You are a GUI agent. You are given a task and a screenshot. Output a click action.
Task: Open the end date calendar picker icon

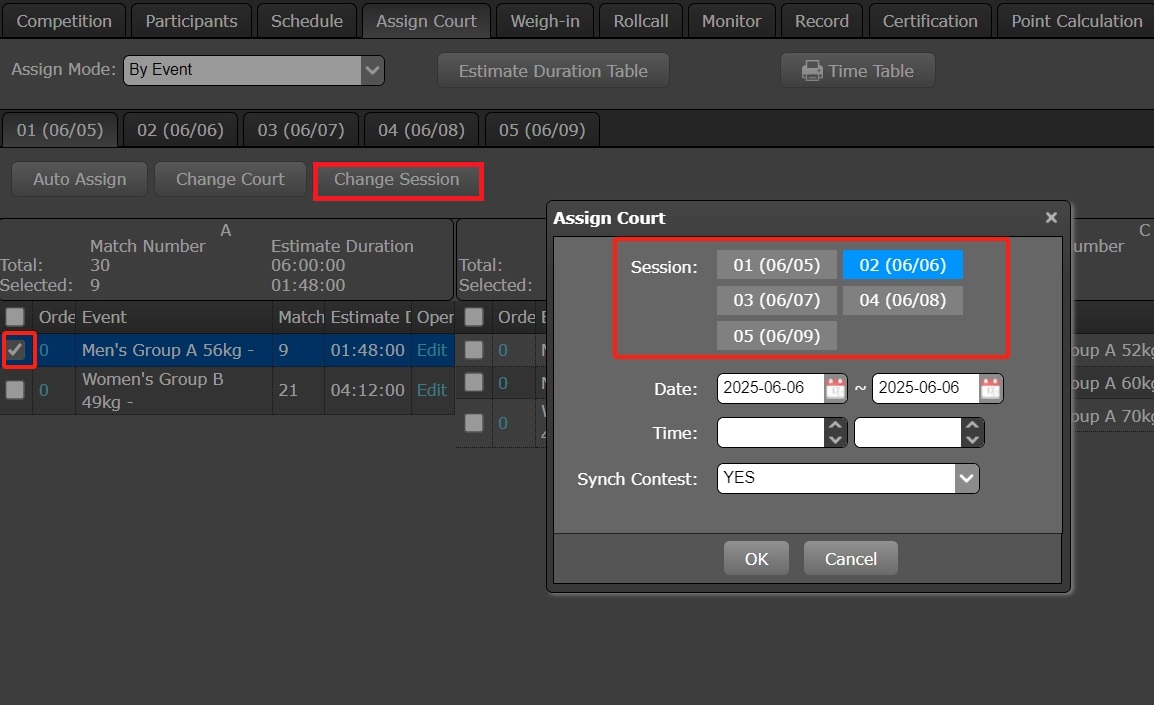(x=990, y=389)
